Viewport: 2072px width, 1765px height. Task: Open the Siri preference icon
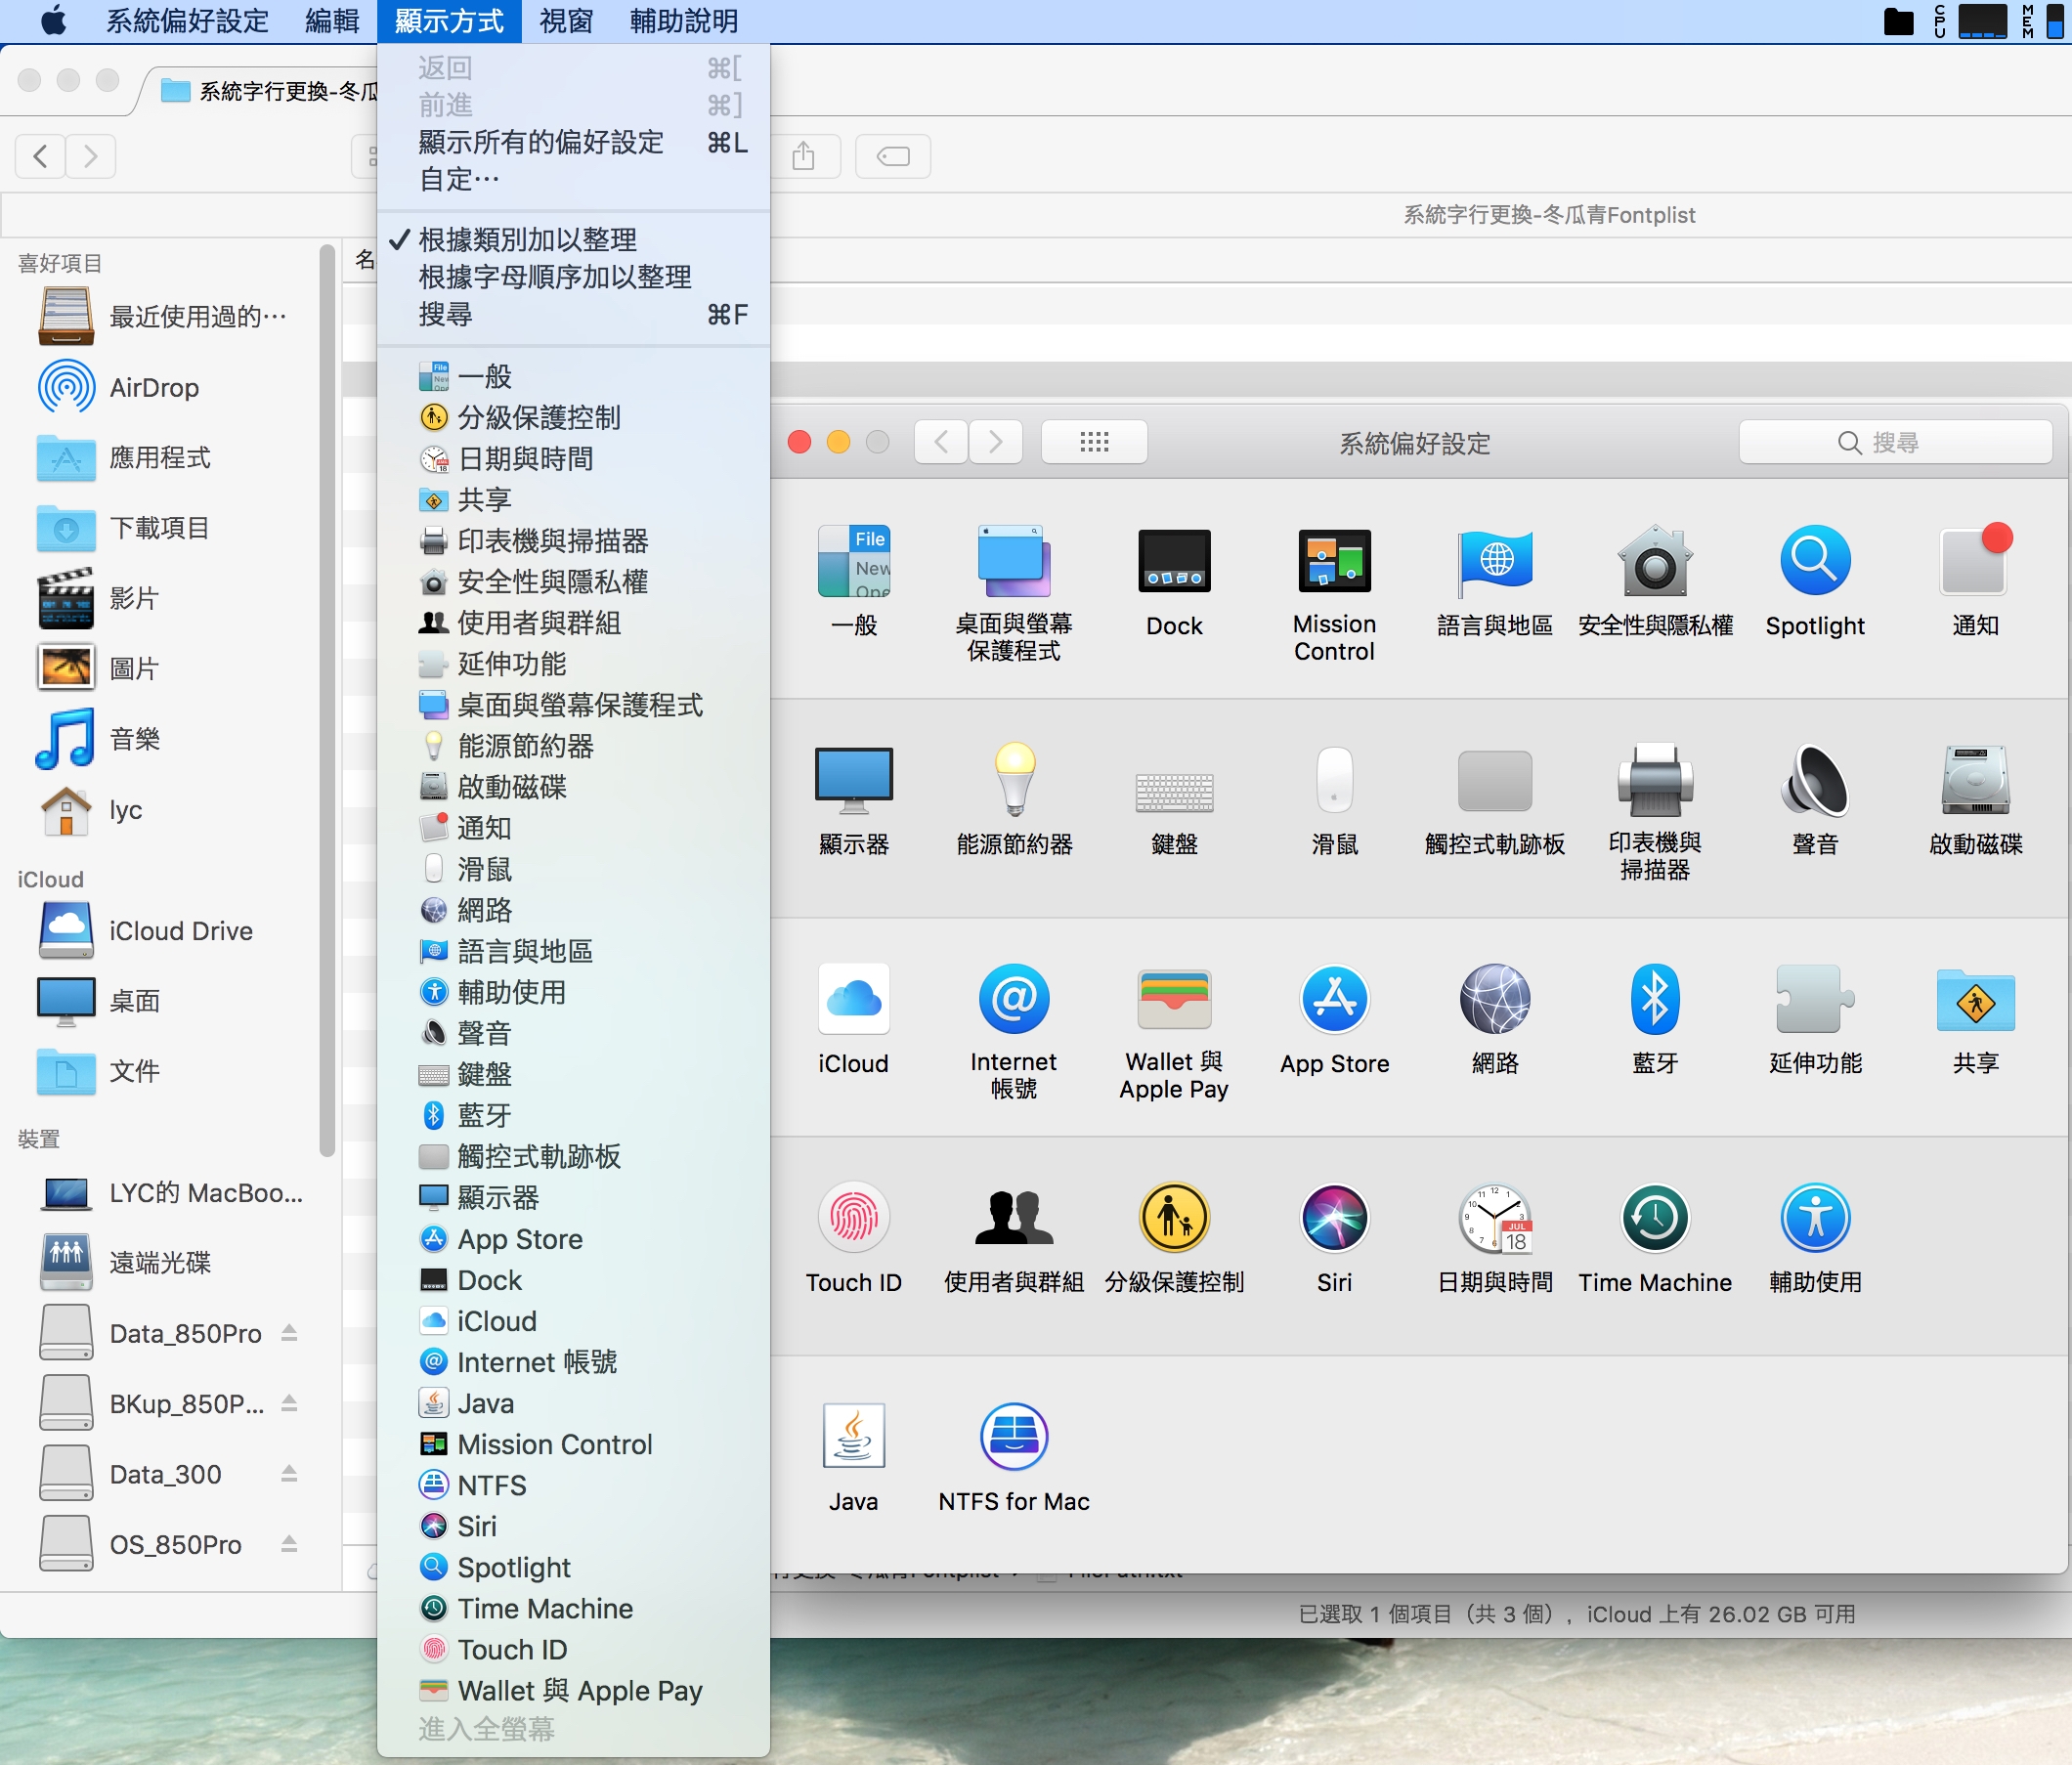[x=1334, y=1219]
